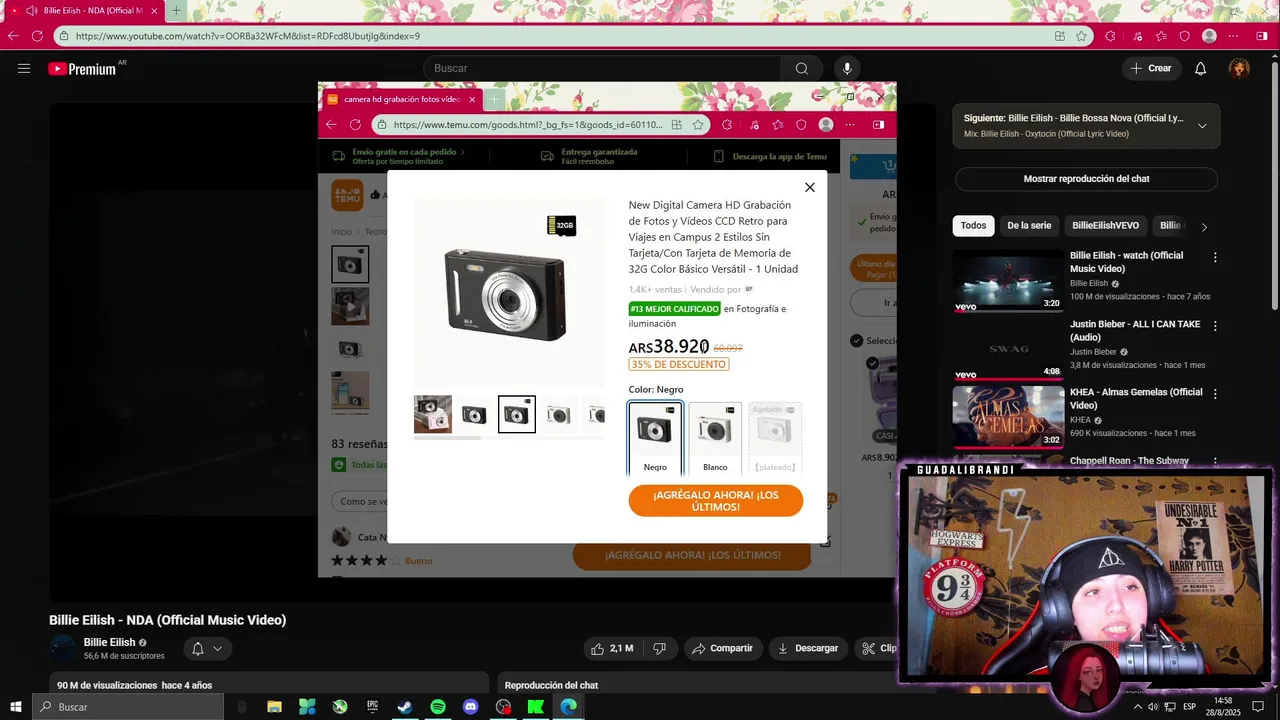This screenshot has height=720, width=1280.
Task: Share the video with Compartir
Action: tap(722, 648)
